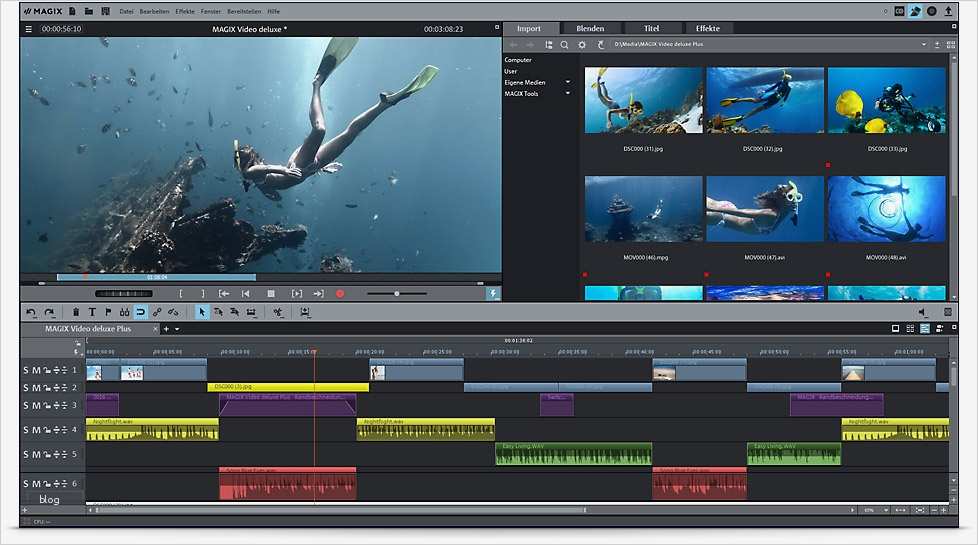Viewport: 978px width, 545px height.
Task: Click the undo arrow in the toolbar
Action: [x=31, y=312]
